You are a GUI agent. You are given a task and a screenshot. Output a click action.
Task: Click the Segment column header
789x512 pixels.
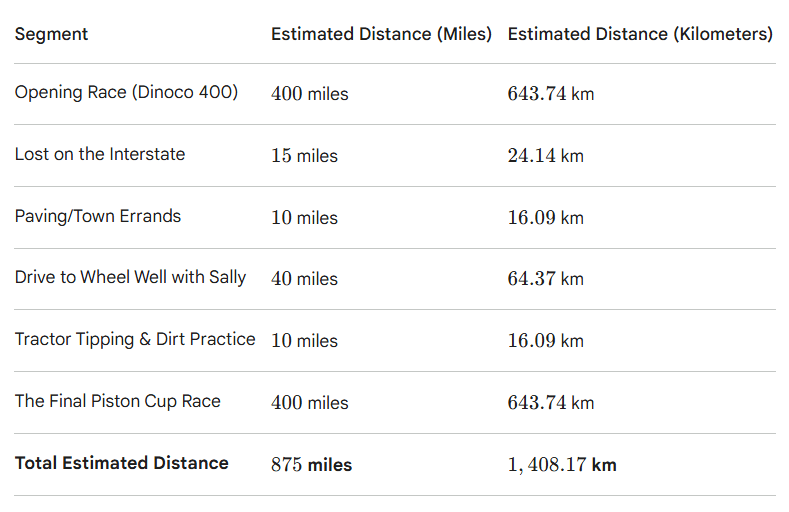(x=51, y=34)
